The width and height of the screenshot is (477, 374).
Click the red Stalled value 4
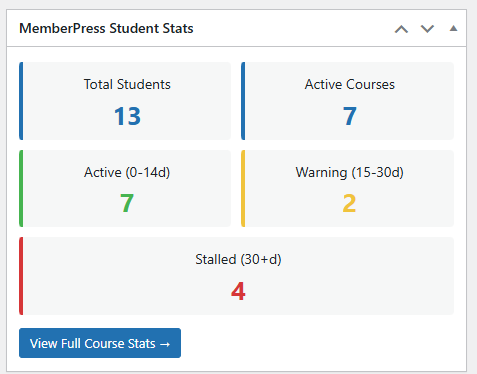(x=238, y=291)
